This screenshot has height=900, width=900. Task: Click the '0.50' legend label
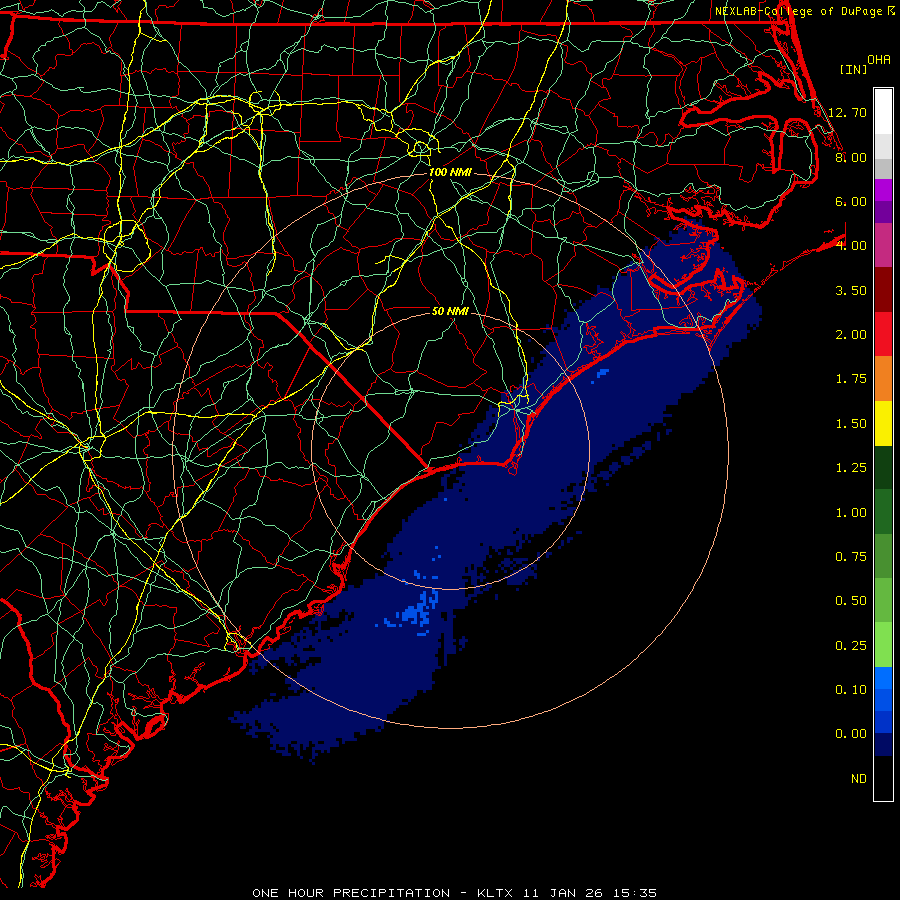[851, 601]
